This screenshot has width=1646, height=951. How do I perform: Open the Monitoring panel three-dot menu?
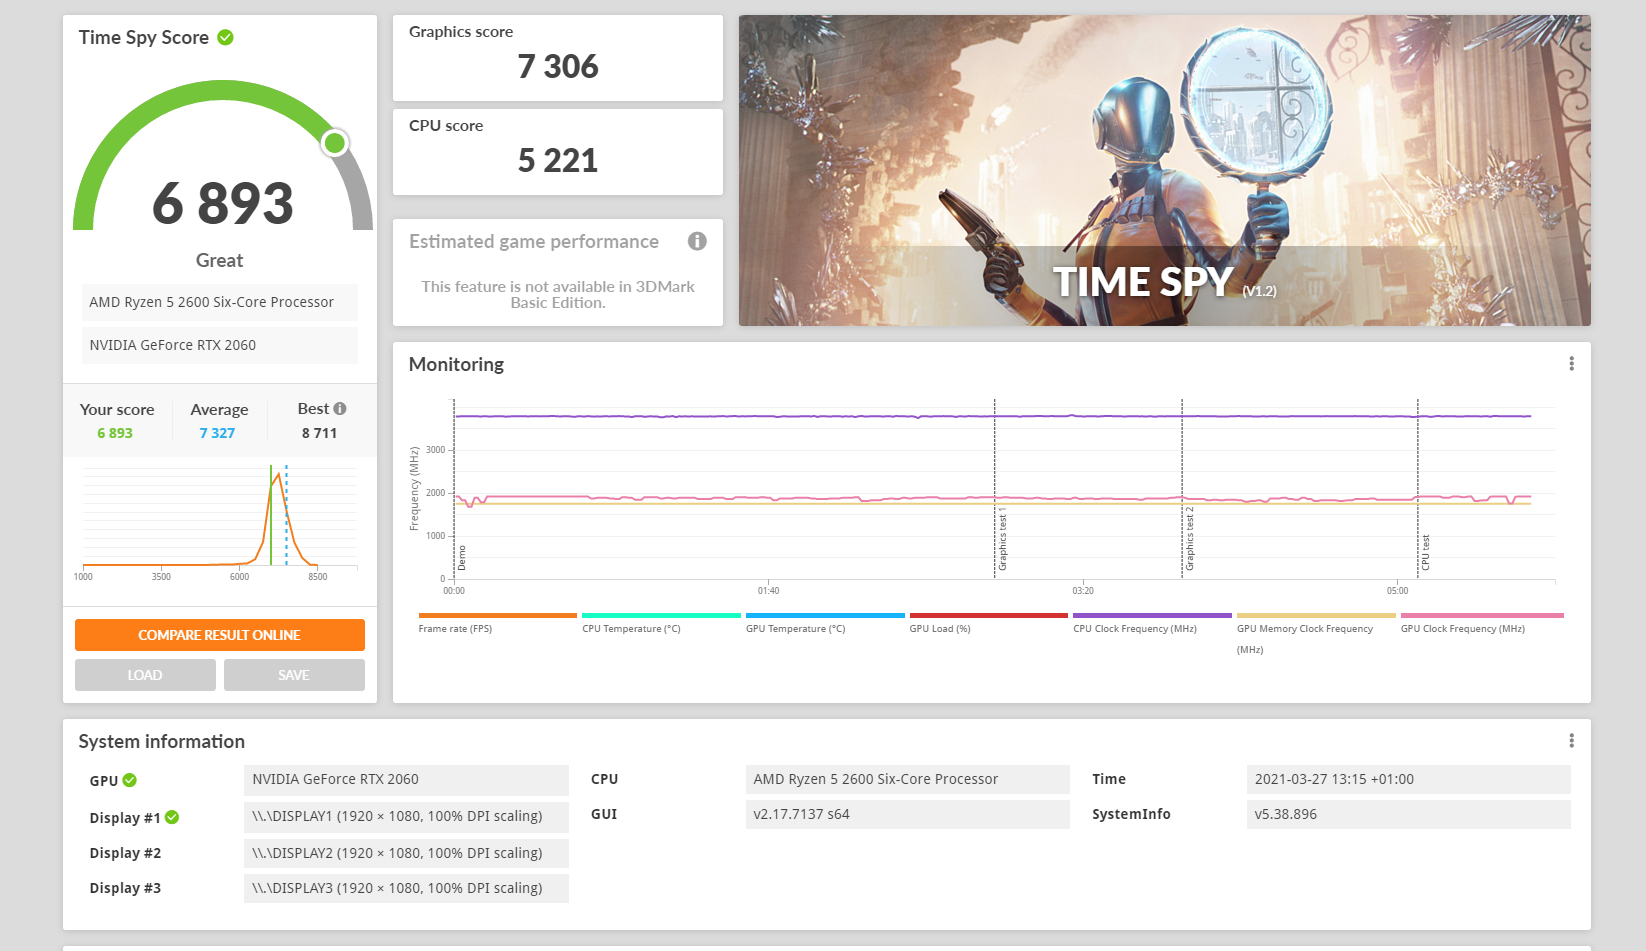[x=1571, y=364]
